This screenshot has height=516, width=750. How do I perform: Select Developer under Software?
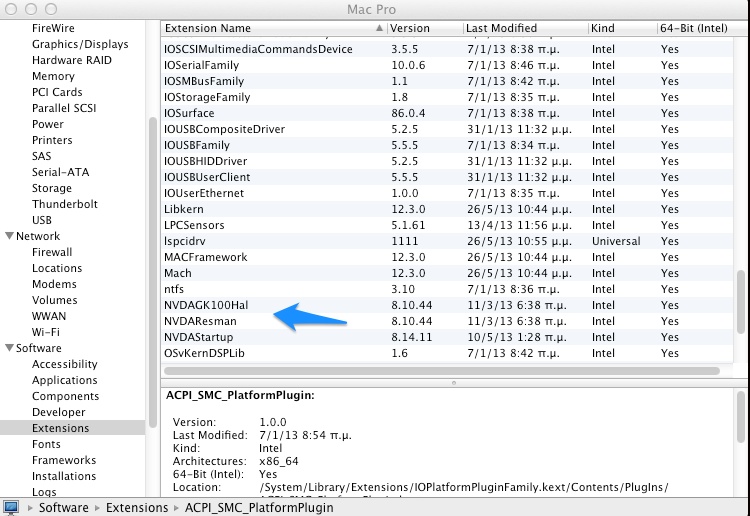click(x=58, y=412)
